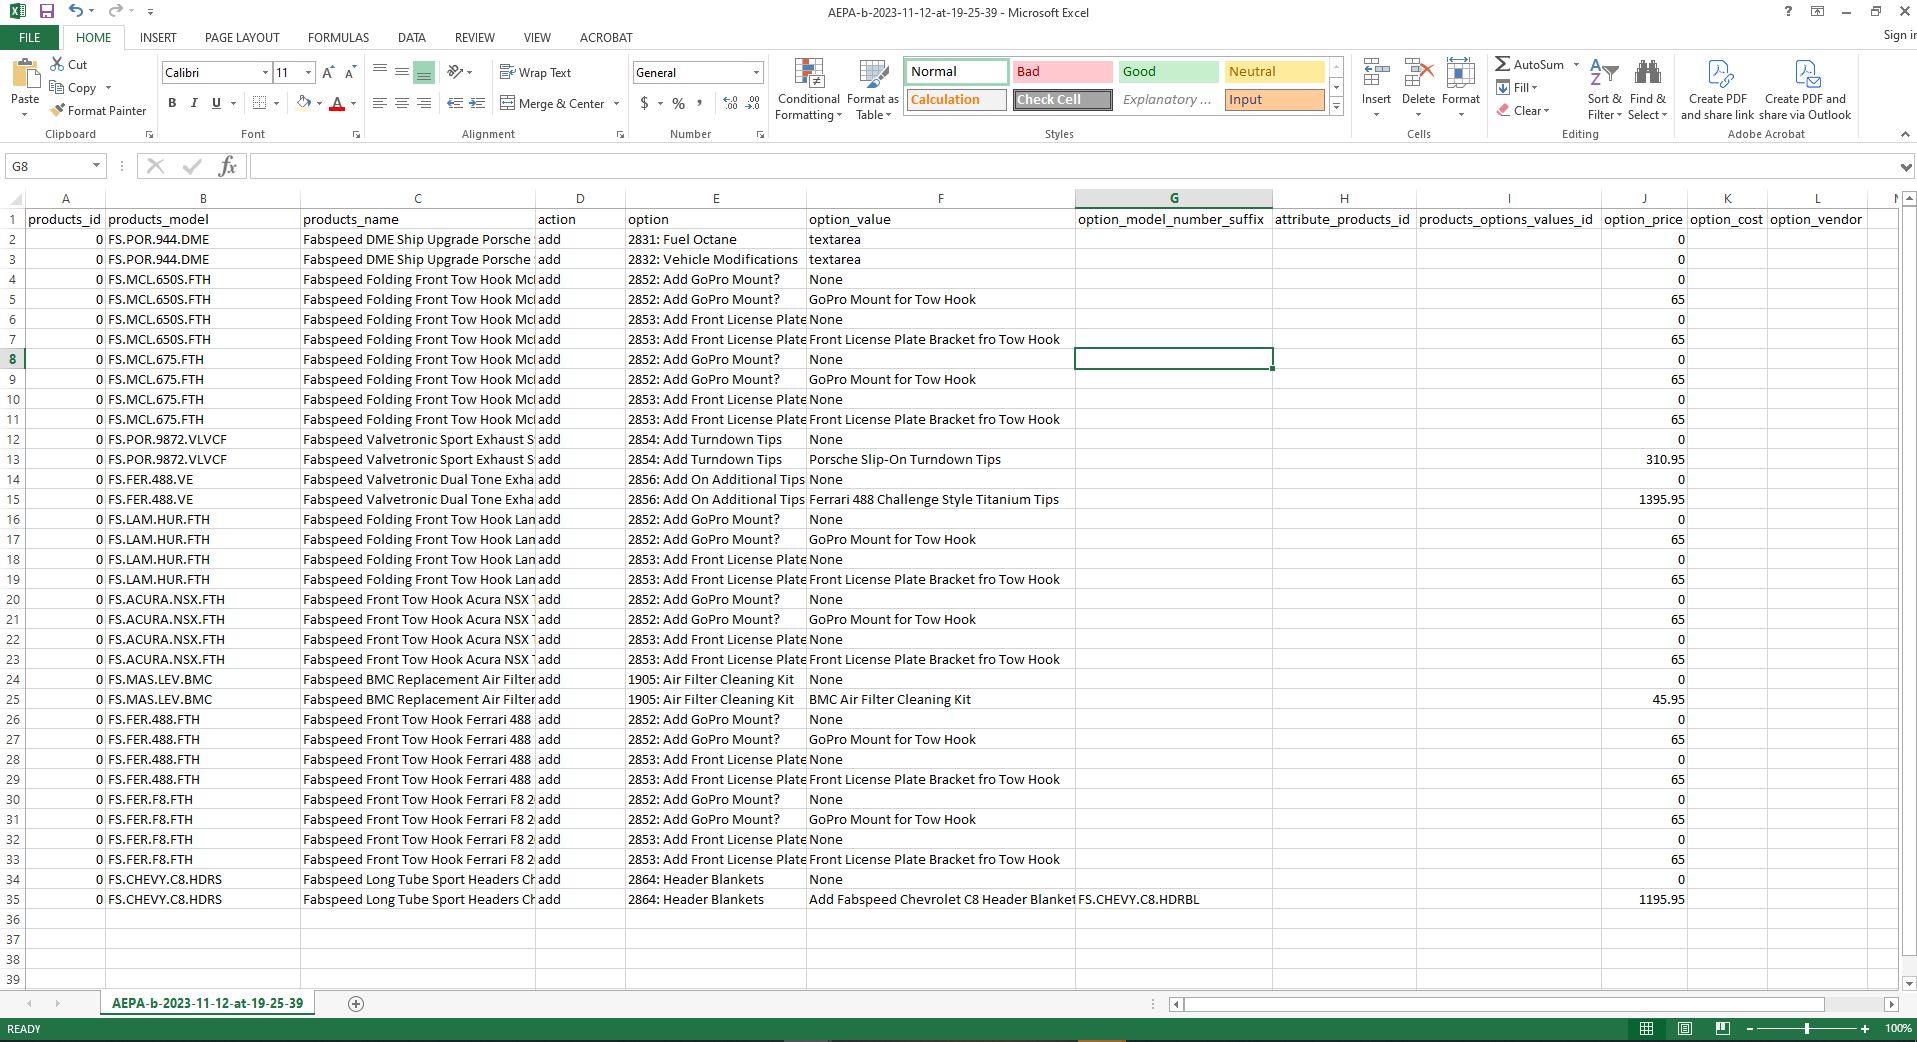
Task: Open Sort & Filter dropdown
Action: (1605, 89)
